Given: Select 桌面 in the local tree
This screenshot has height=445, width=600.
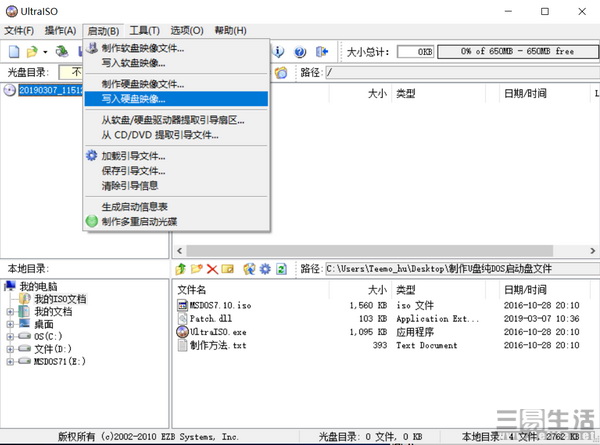Looking at the screenshot, I should [44, 324].
